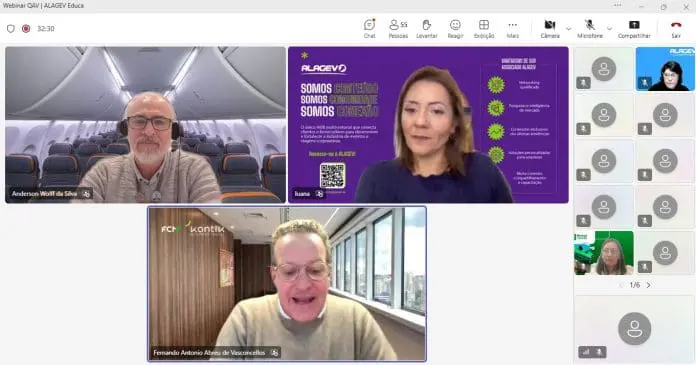Show the Pessoas participants list
Viewport: 696px width, 365px height.
(398, 29)
